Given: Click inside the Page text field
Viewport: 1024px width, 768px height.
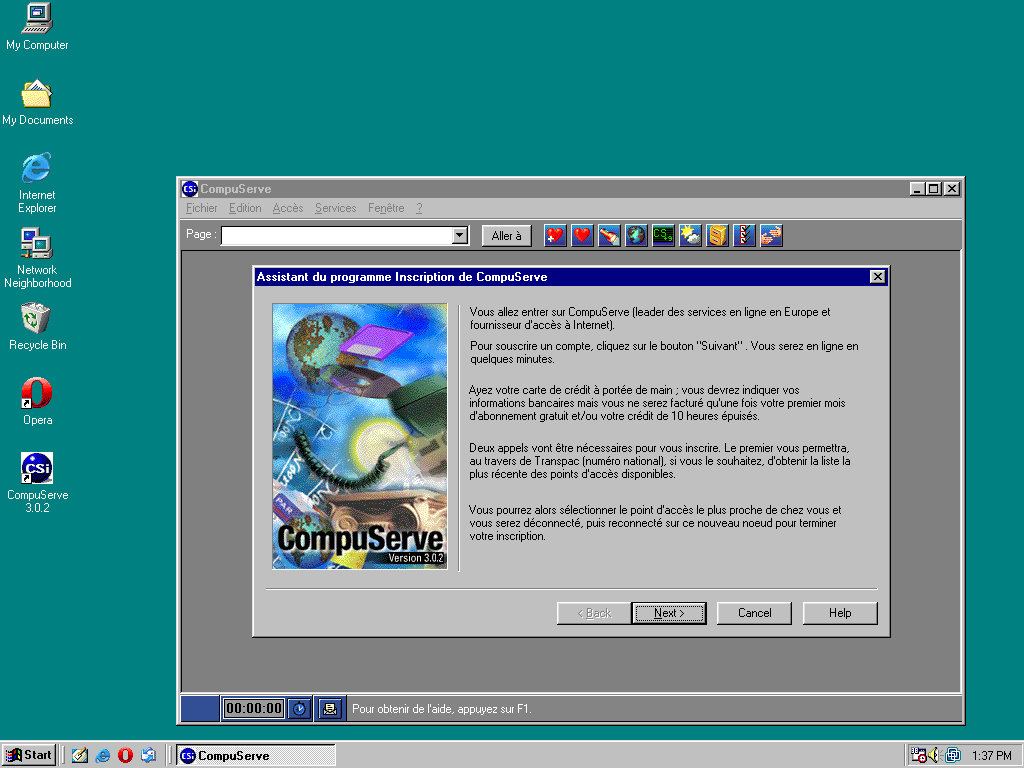Looking at the screenshot, I should coord(337,235).
